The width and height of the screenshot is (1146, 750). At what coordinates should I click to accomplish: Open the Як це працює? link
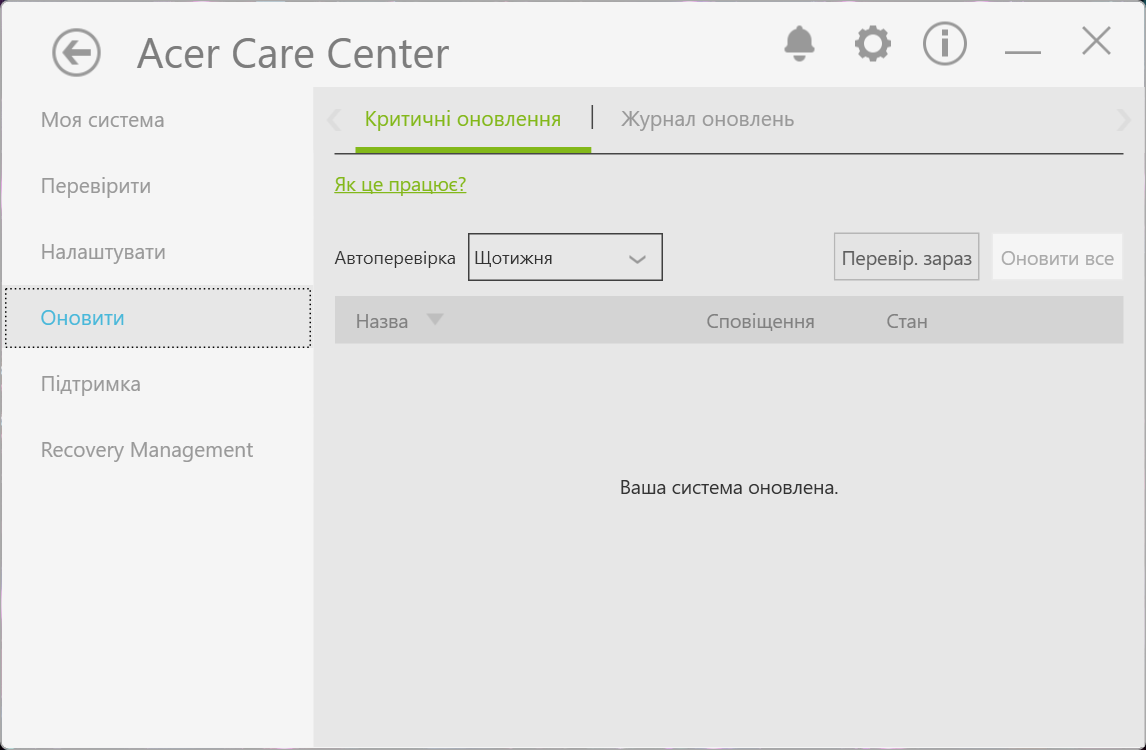point(401,184)
